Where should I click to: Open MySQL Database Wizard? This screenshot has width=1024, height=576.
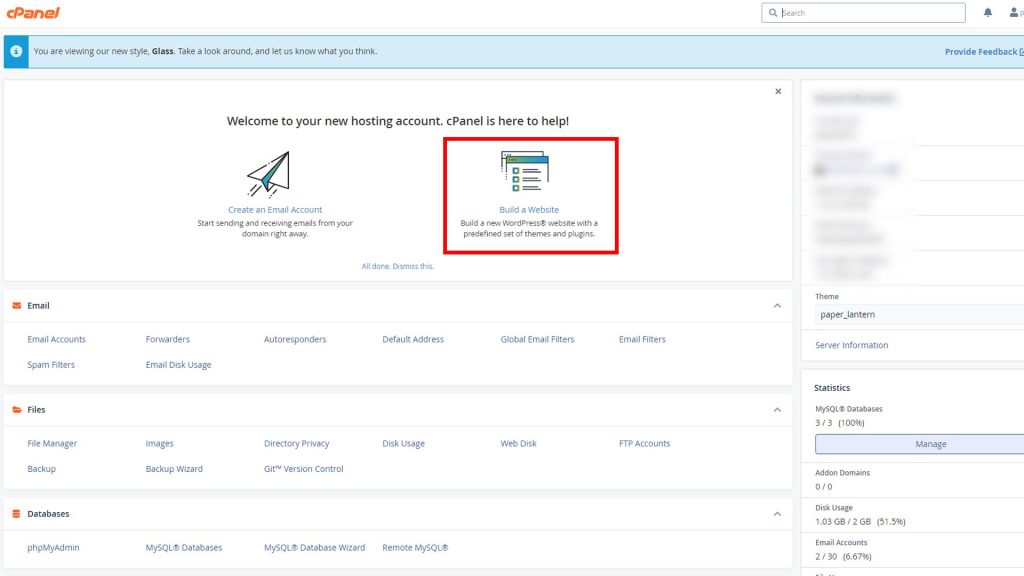314,548
